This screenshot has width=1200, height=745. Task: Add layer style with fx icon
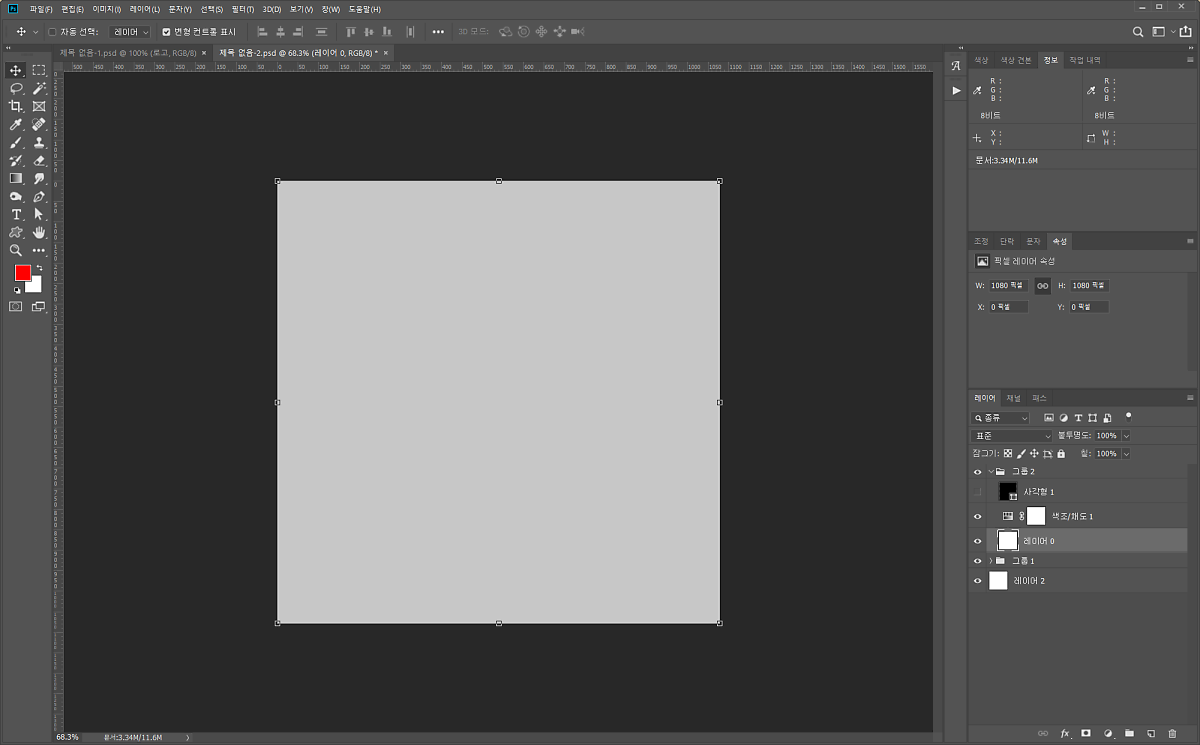click(x=1065, y=734)
